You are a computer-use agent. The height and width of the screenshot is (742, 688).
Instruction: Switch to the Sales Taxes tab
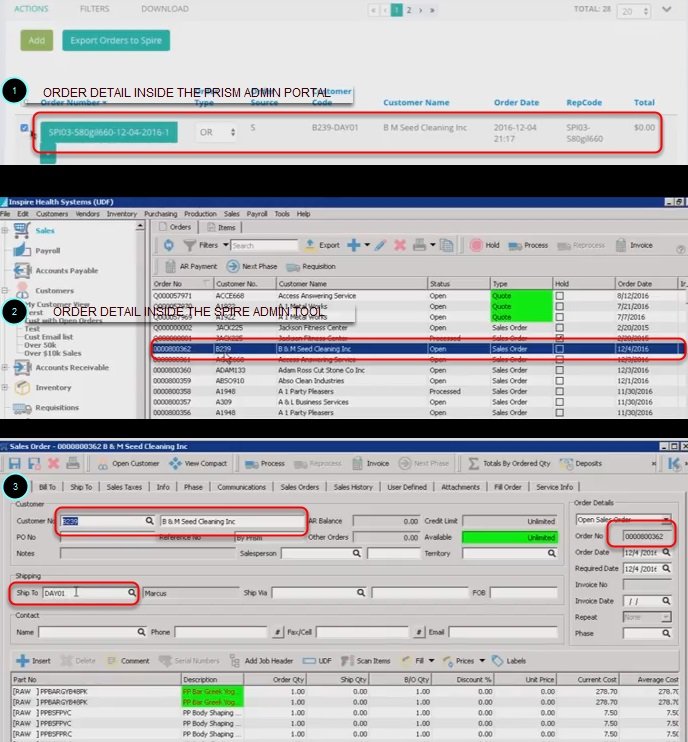click(124, 487)
